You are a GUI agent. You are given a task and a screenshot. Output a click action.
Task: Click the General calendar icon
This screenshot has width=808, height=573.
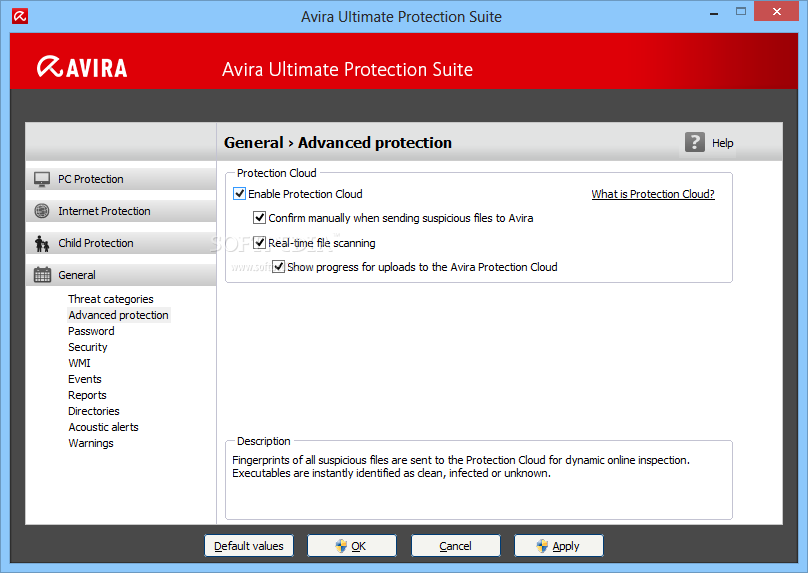pyautogui.click(x=42, y=275)
